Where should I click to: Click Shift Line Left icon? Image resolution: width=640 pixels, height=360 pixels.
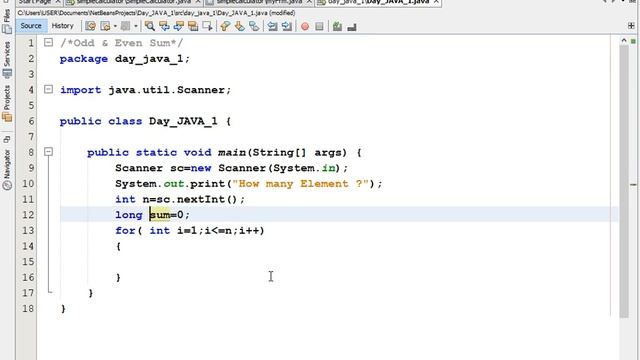(x=272, y=26)
